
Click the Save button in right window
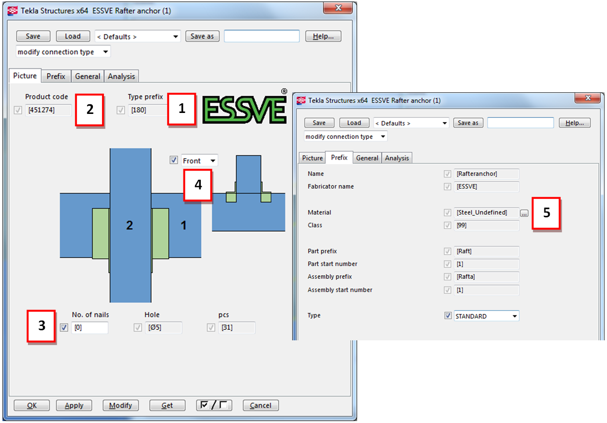319,123
